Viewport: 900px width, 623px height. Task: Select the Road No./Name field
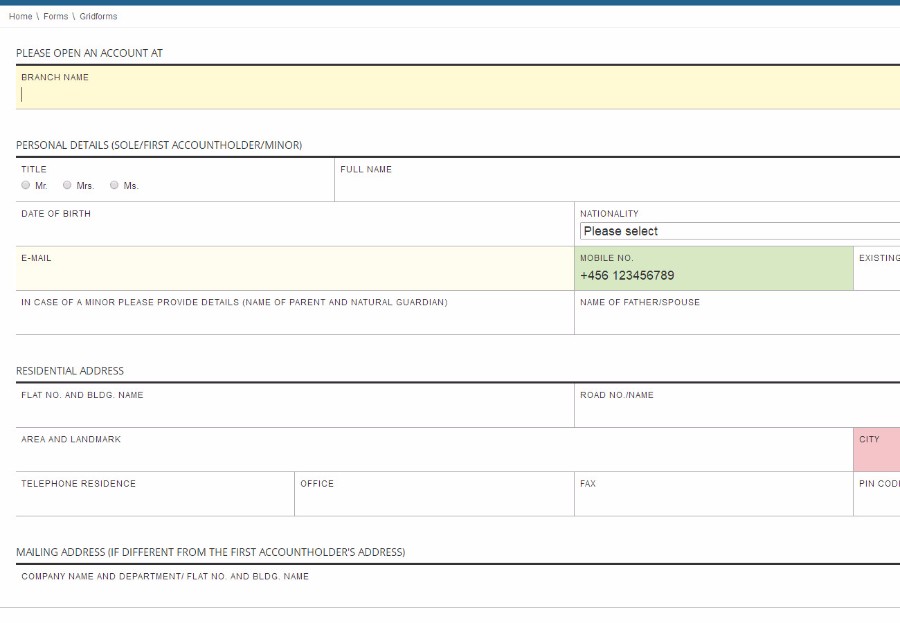(736, 413)
